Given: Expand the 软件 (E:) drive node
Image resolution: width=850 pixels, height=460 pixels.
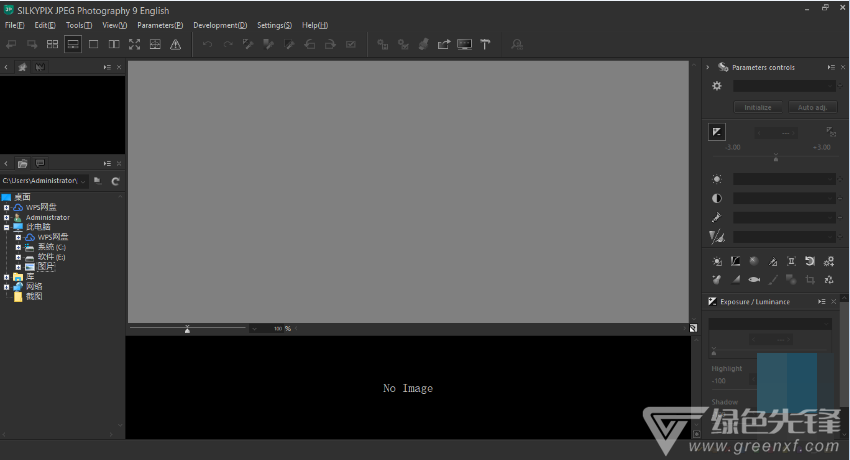Looking at the screenshot, I should [18, 257].
